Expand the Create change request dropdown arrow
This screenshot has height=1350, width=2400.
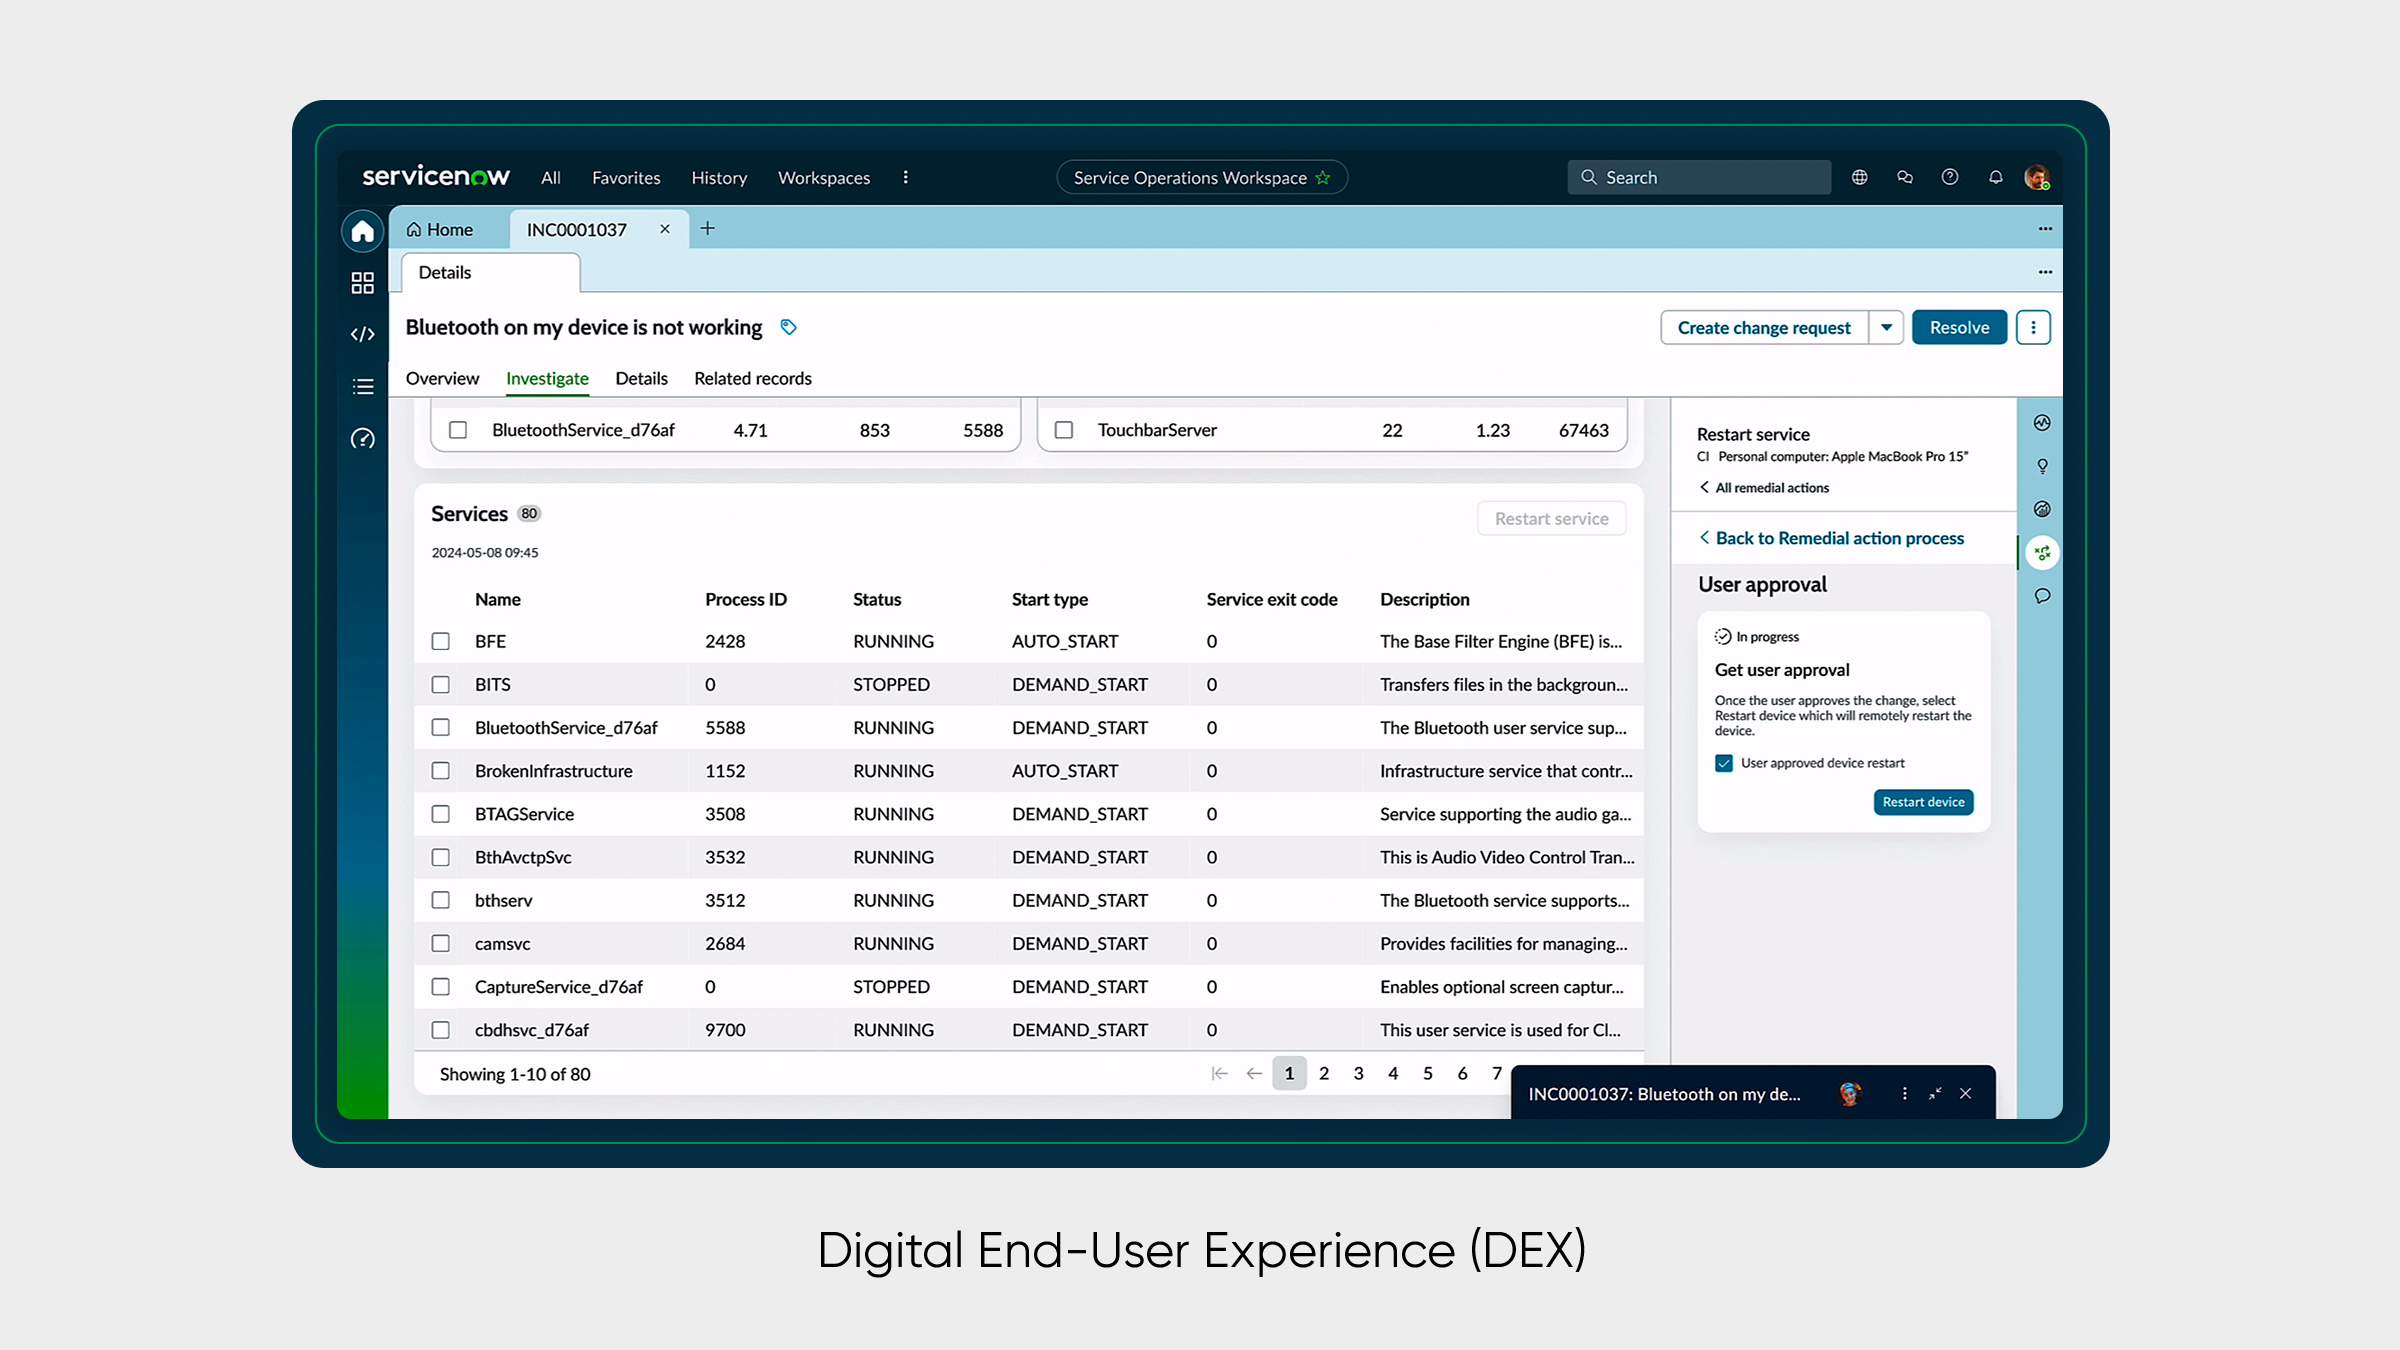point(1886,327)
